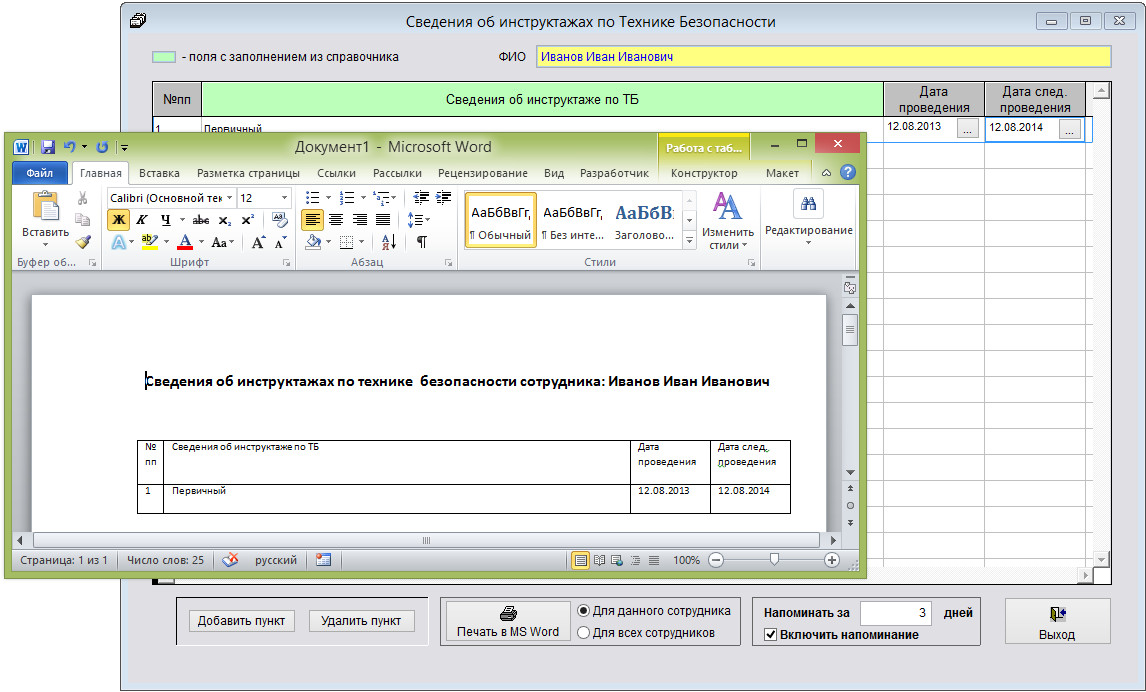Click the Format Painter brush icon
Image resolution: width=1146 pixels, height=692 pixels.
pos(83,241)
